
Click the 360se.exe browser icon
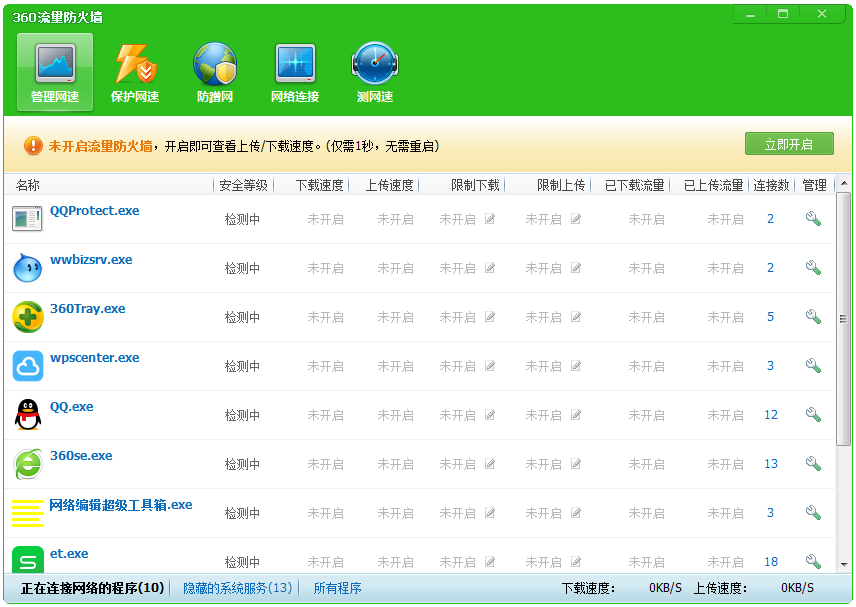point(28,464)
